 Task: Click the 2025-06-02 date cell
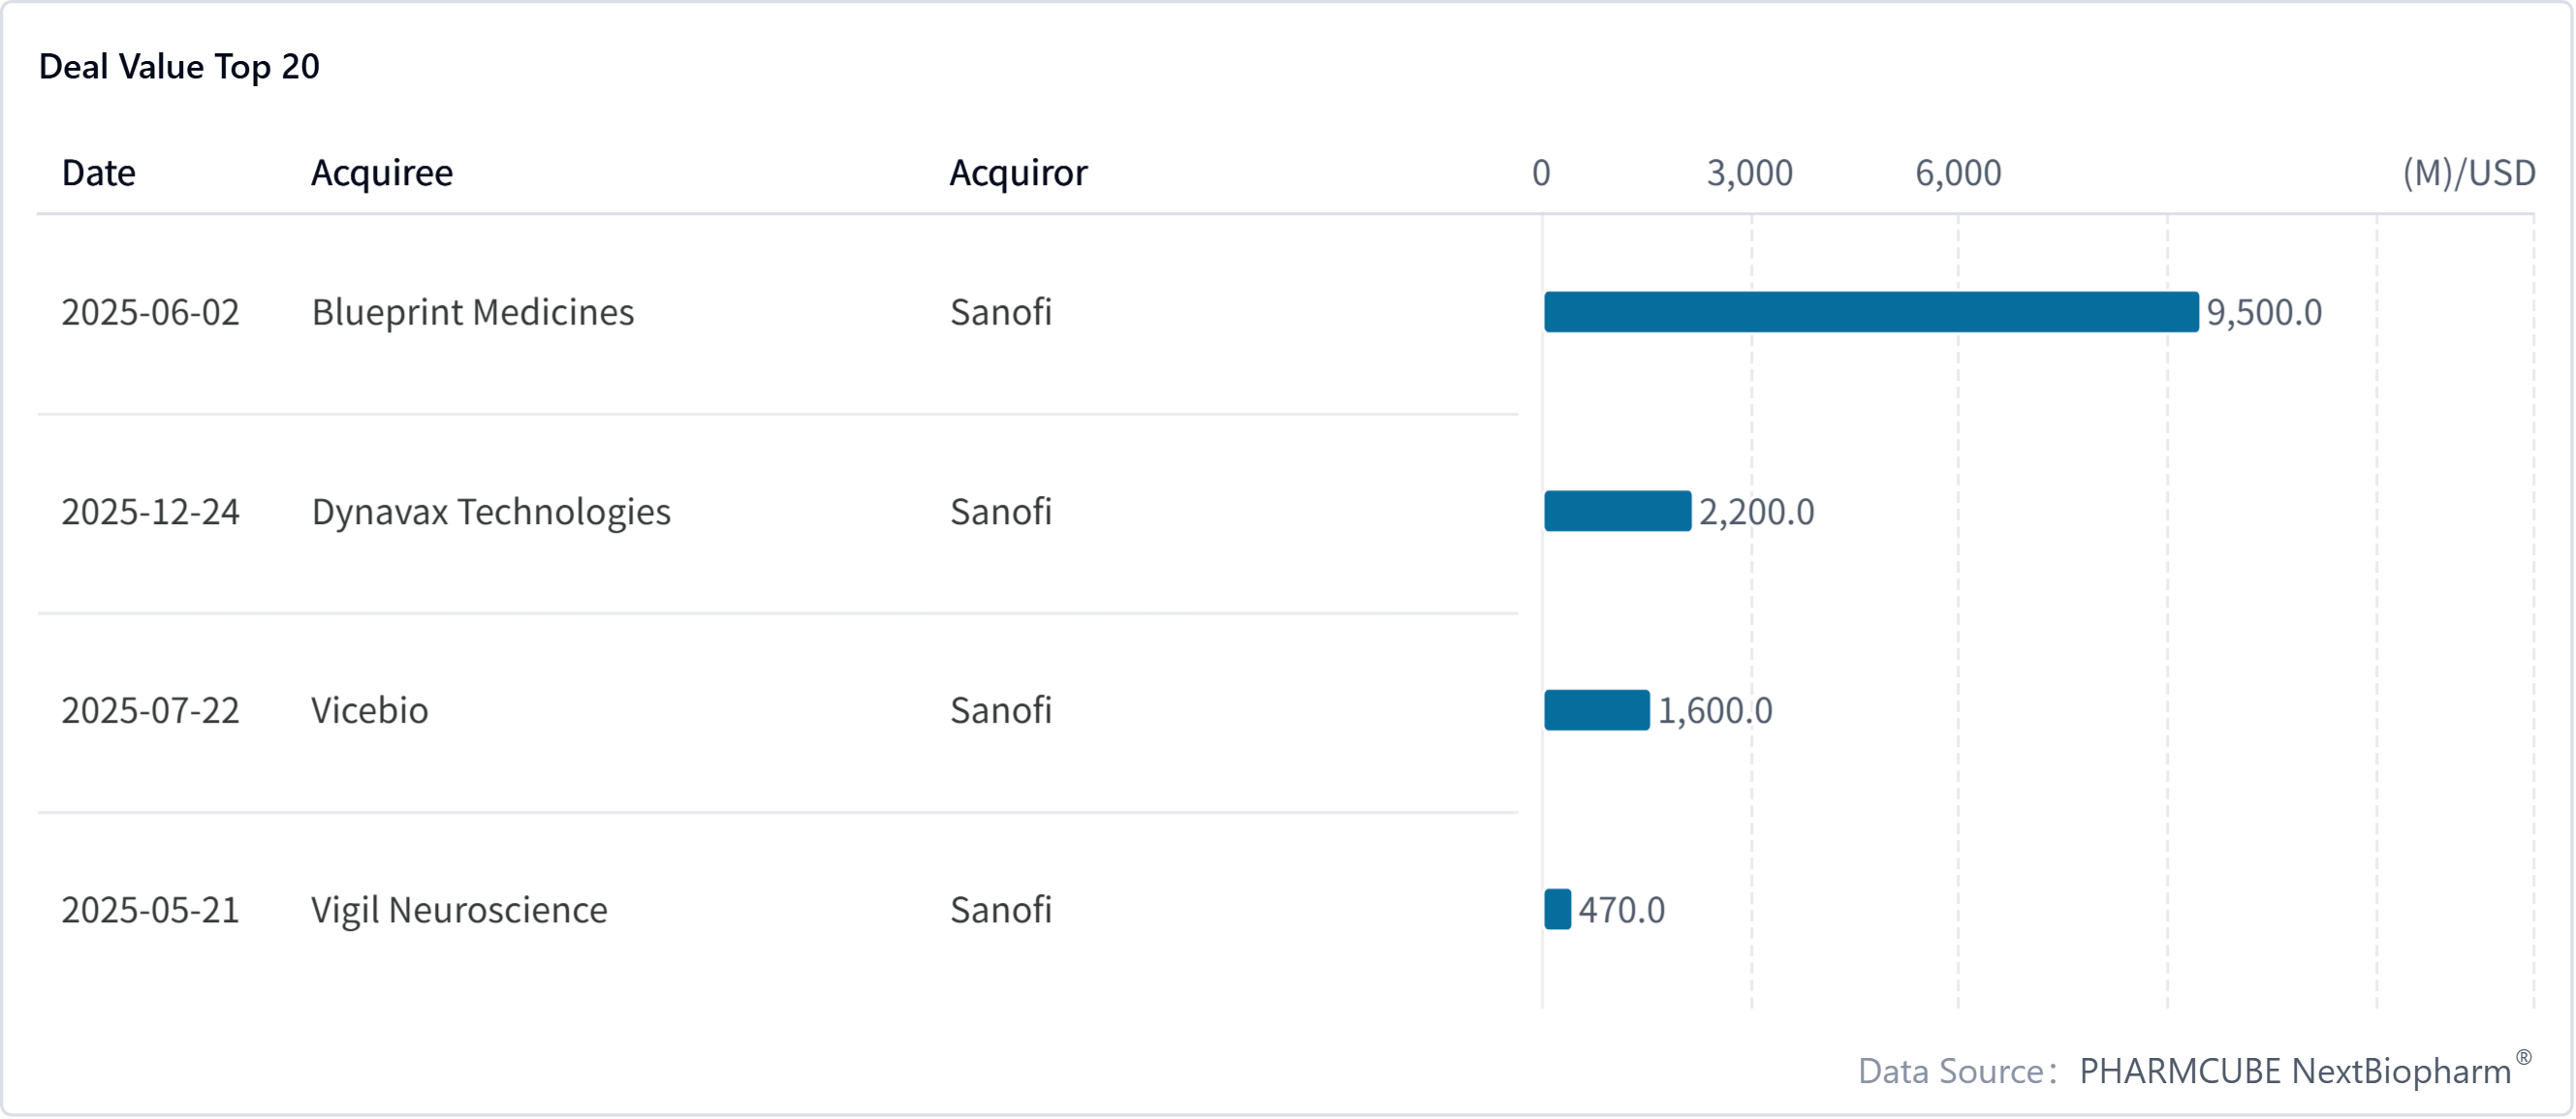click(150, 312)
